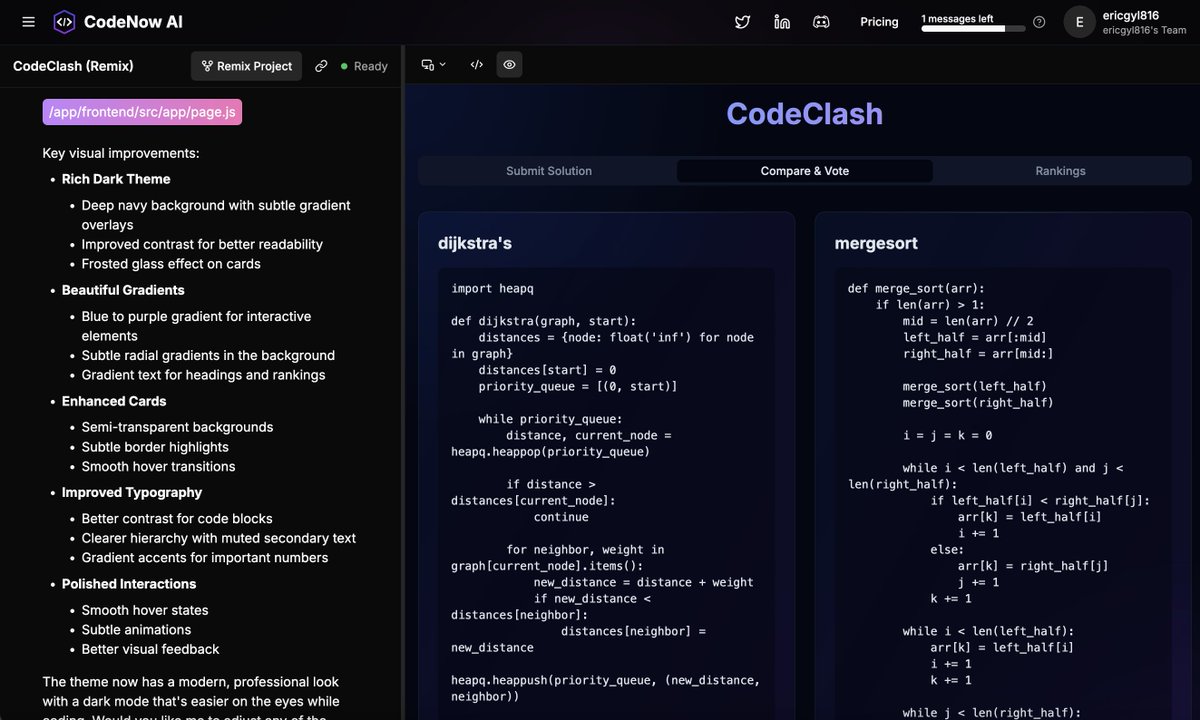Image resolution: width=1200 pixels, height=720 pixels.
Task: Click the CodeNow AI logo icon
Action: (64, 22)
